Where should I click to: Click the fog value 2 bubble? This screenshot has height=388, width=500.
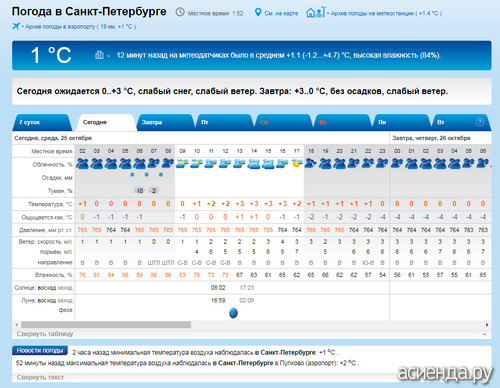(x=154, y=191)
